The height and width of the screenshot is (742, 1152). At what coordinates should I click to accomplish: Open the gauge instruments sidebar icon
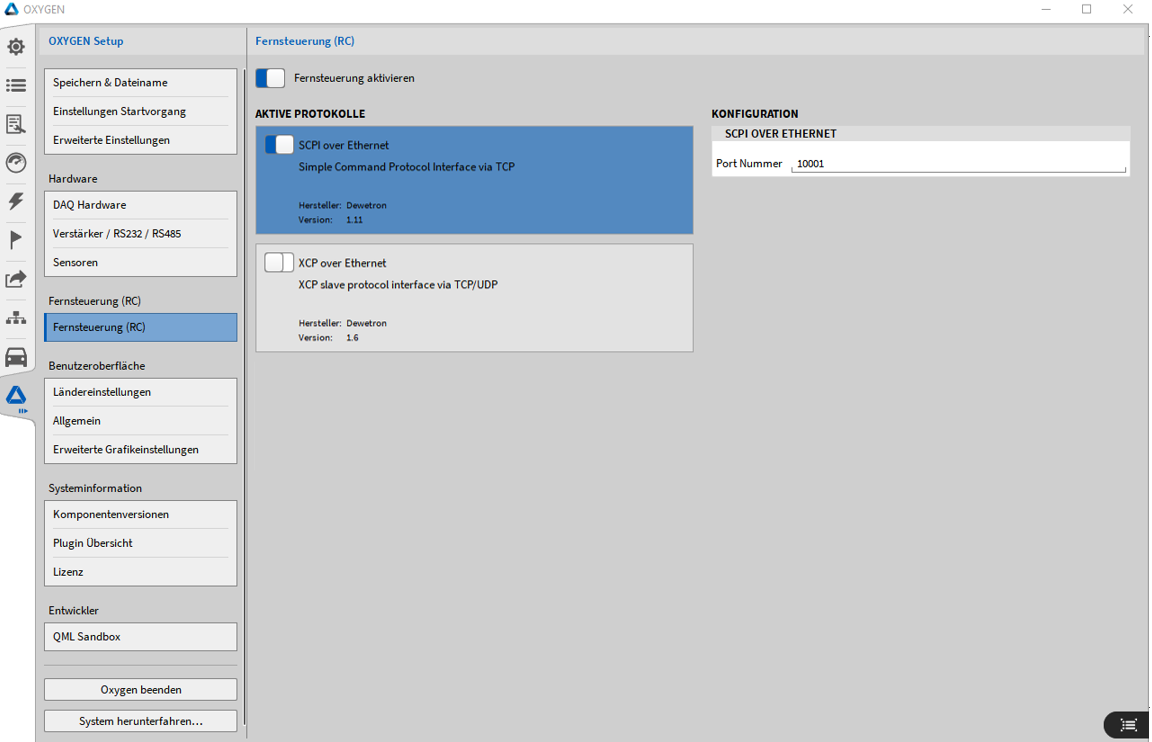point(16,163)
